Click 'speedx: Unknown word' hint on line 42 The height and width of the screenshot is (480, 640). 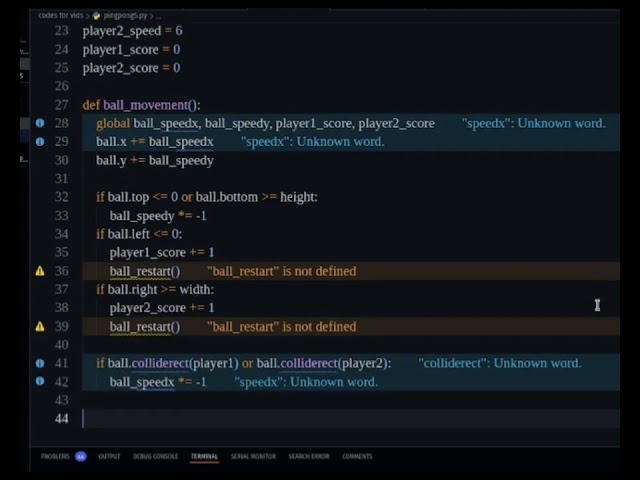[x=306, y=382]
